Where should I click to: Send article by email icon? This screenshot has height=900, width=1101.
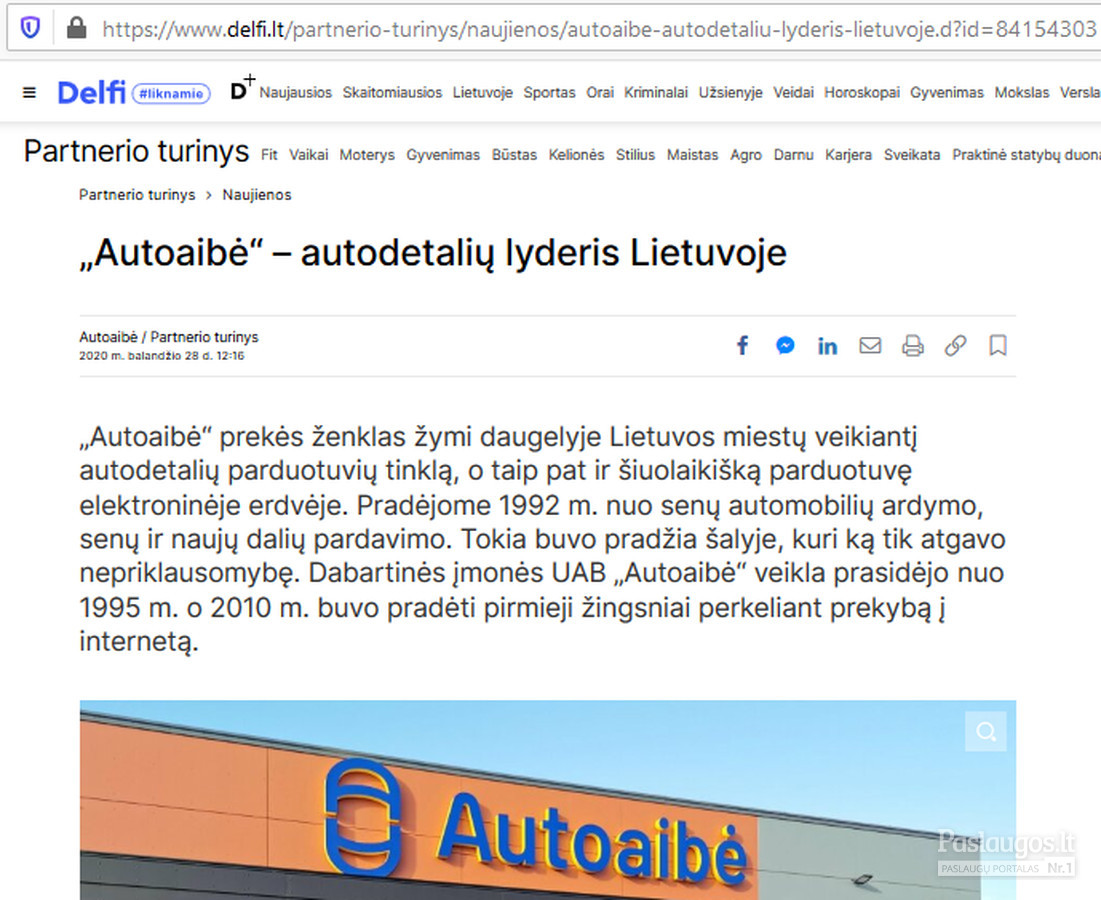[870, 345]
